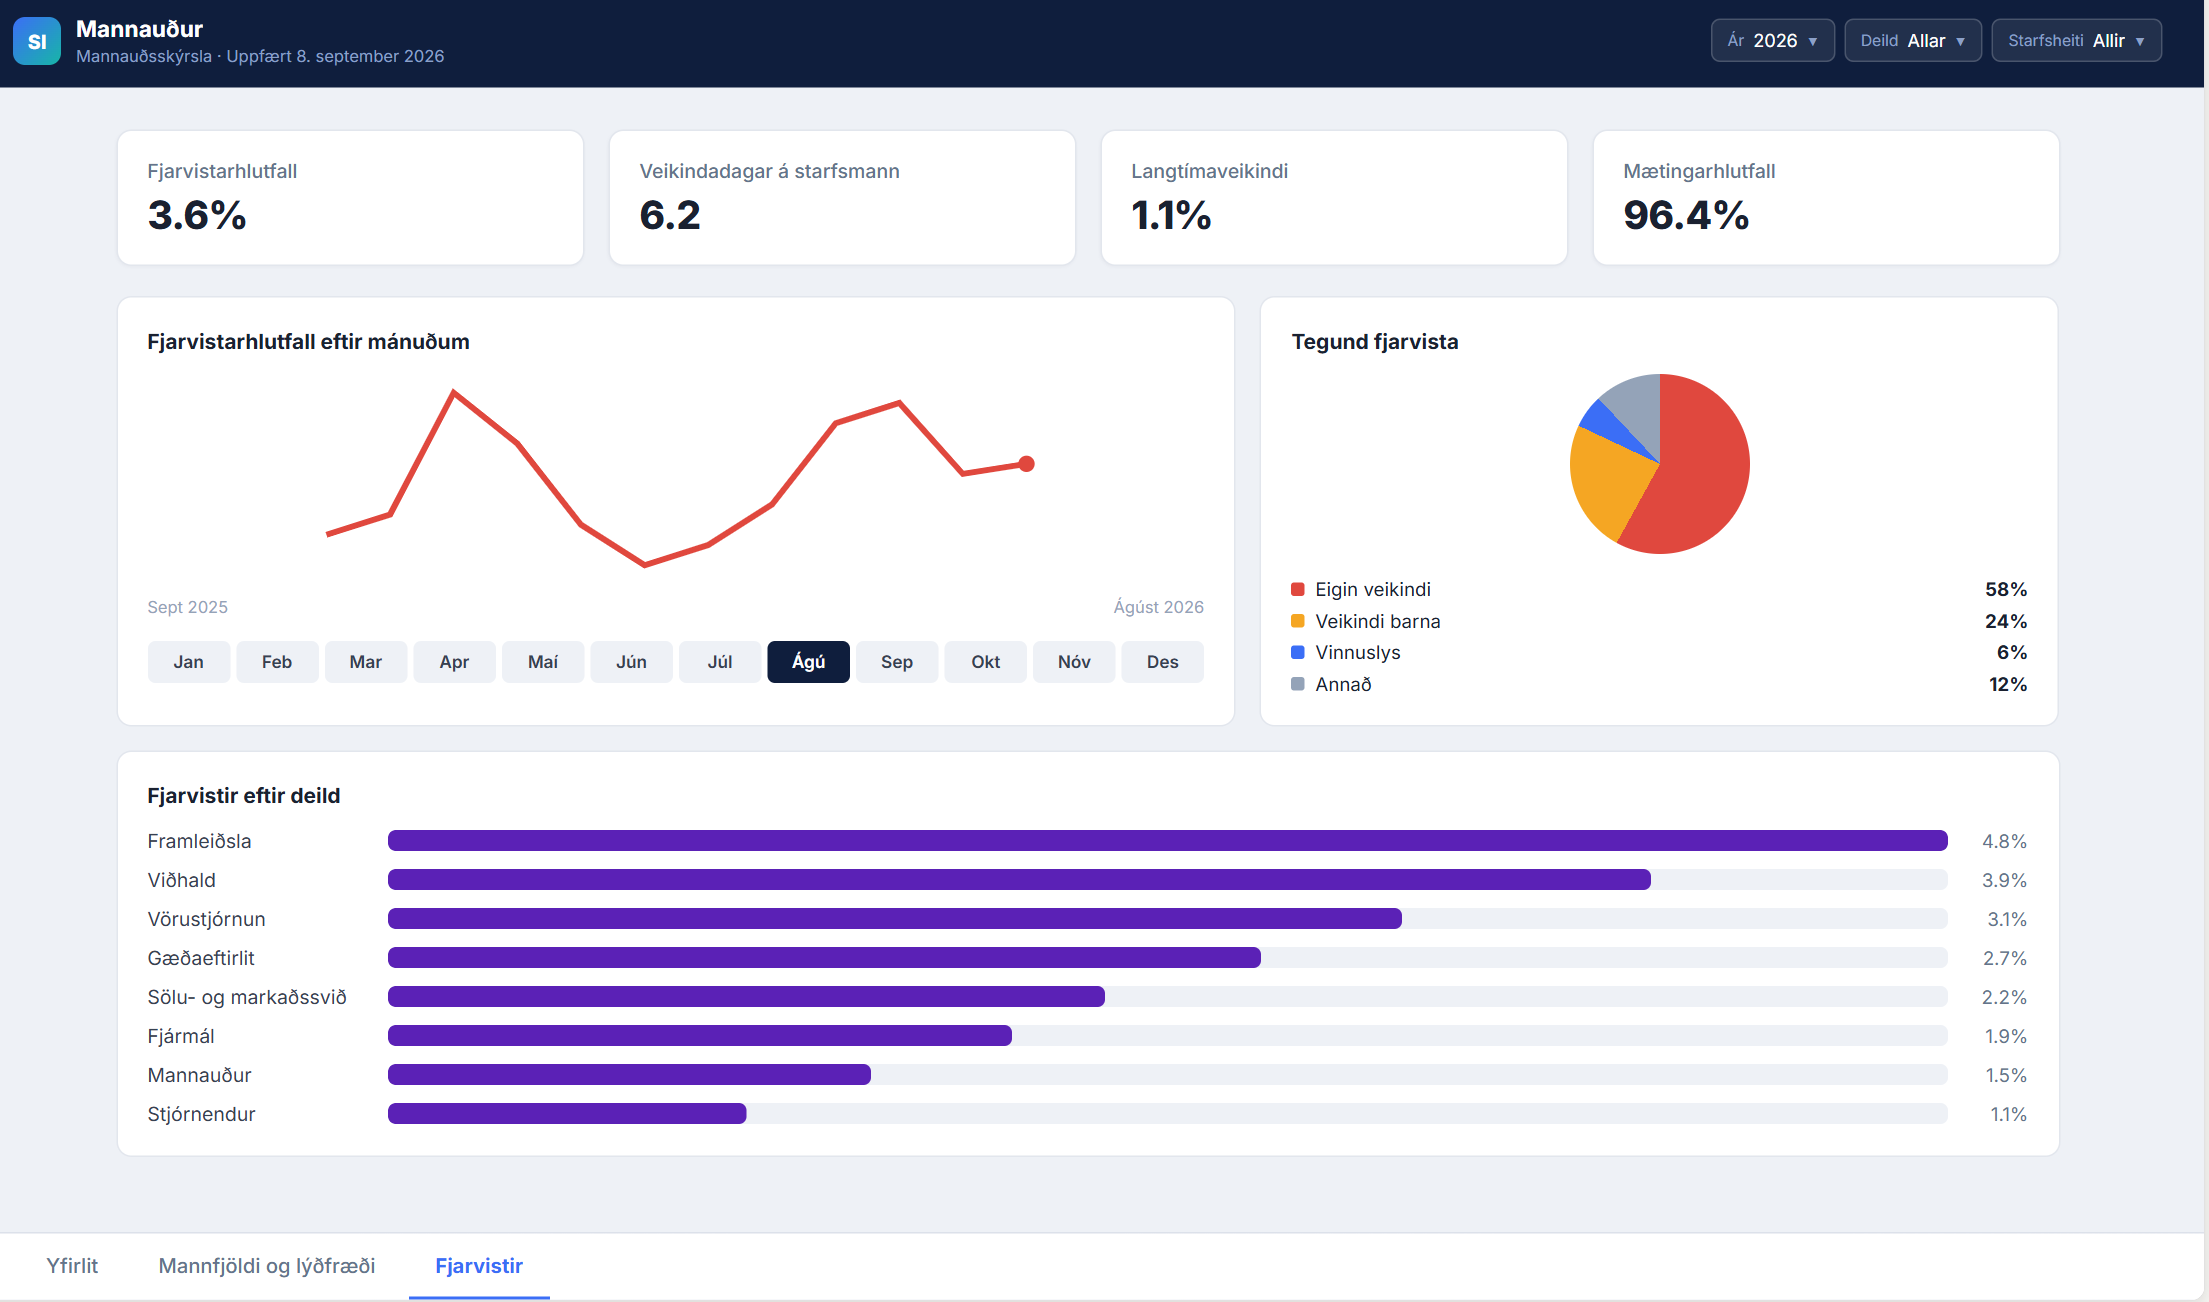Viewport: 2209px width, 1302px height.
Task: Click the 58% legend value
Action: pyautogui.click(x=2006, y=590)
